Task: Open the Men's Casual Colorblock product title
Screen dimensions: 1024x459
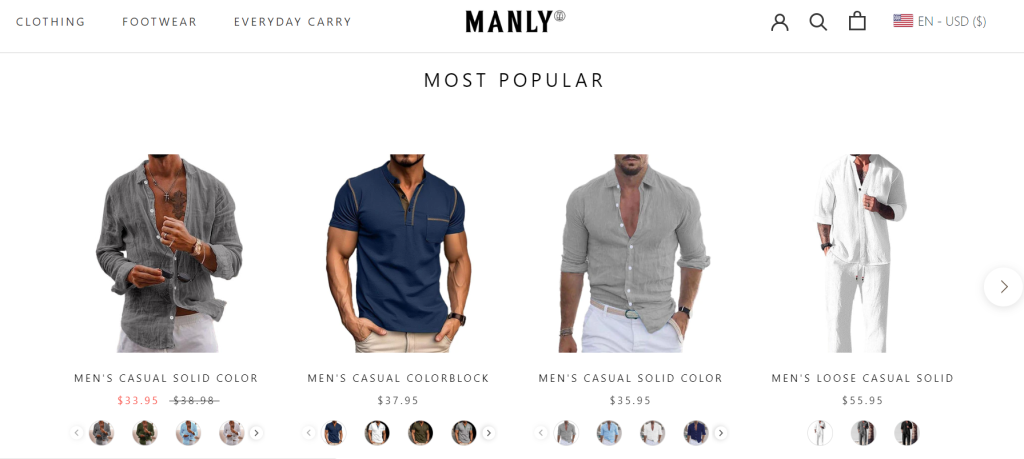Action: coord(398,378)
